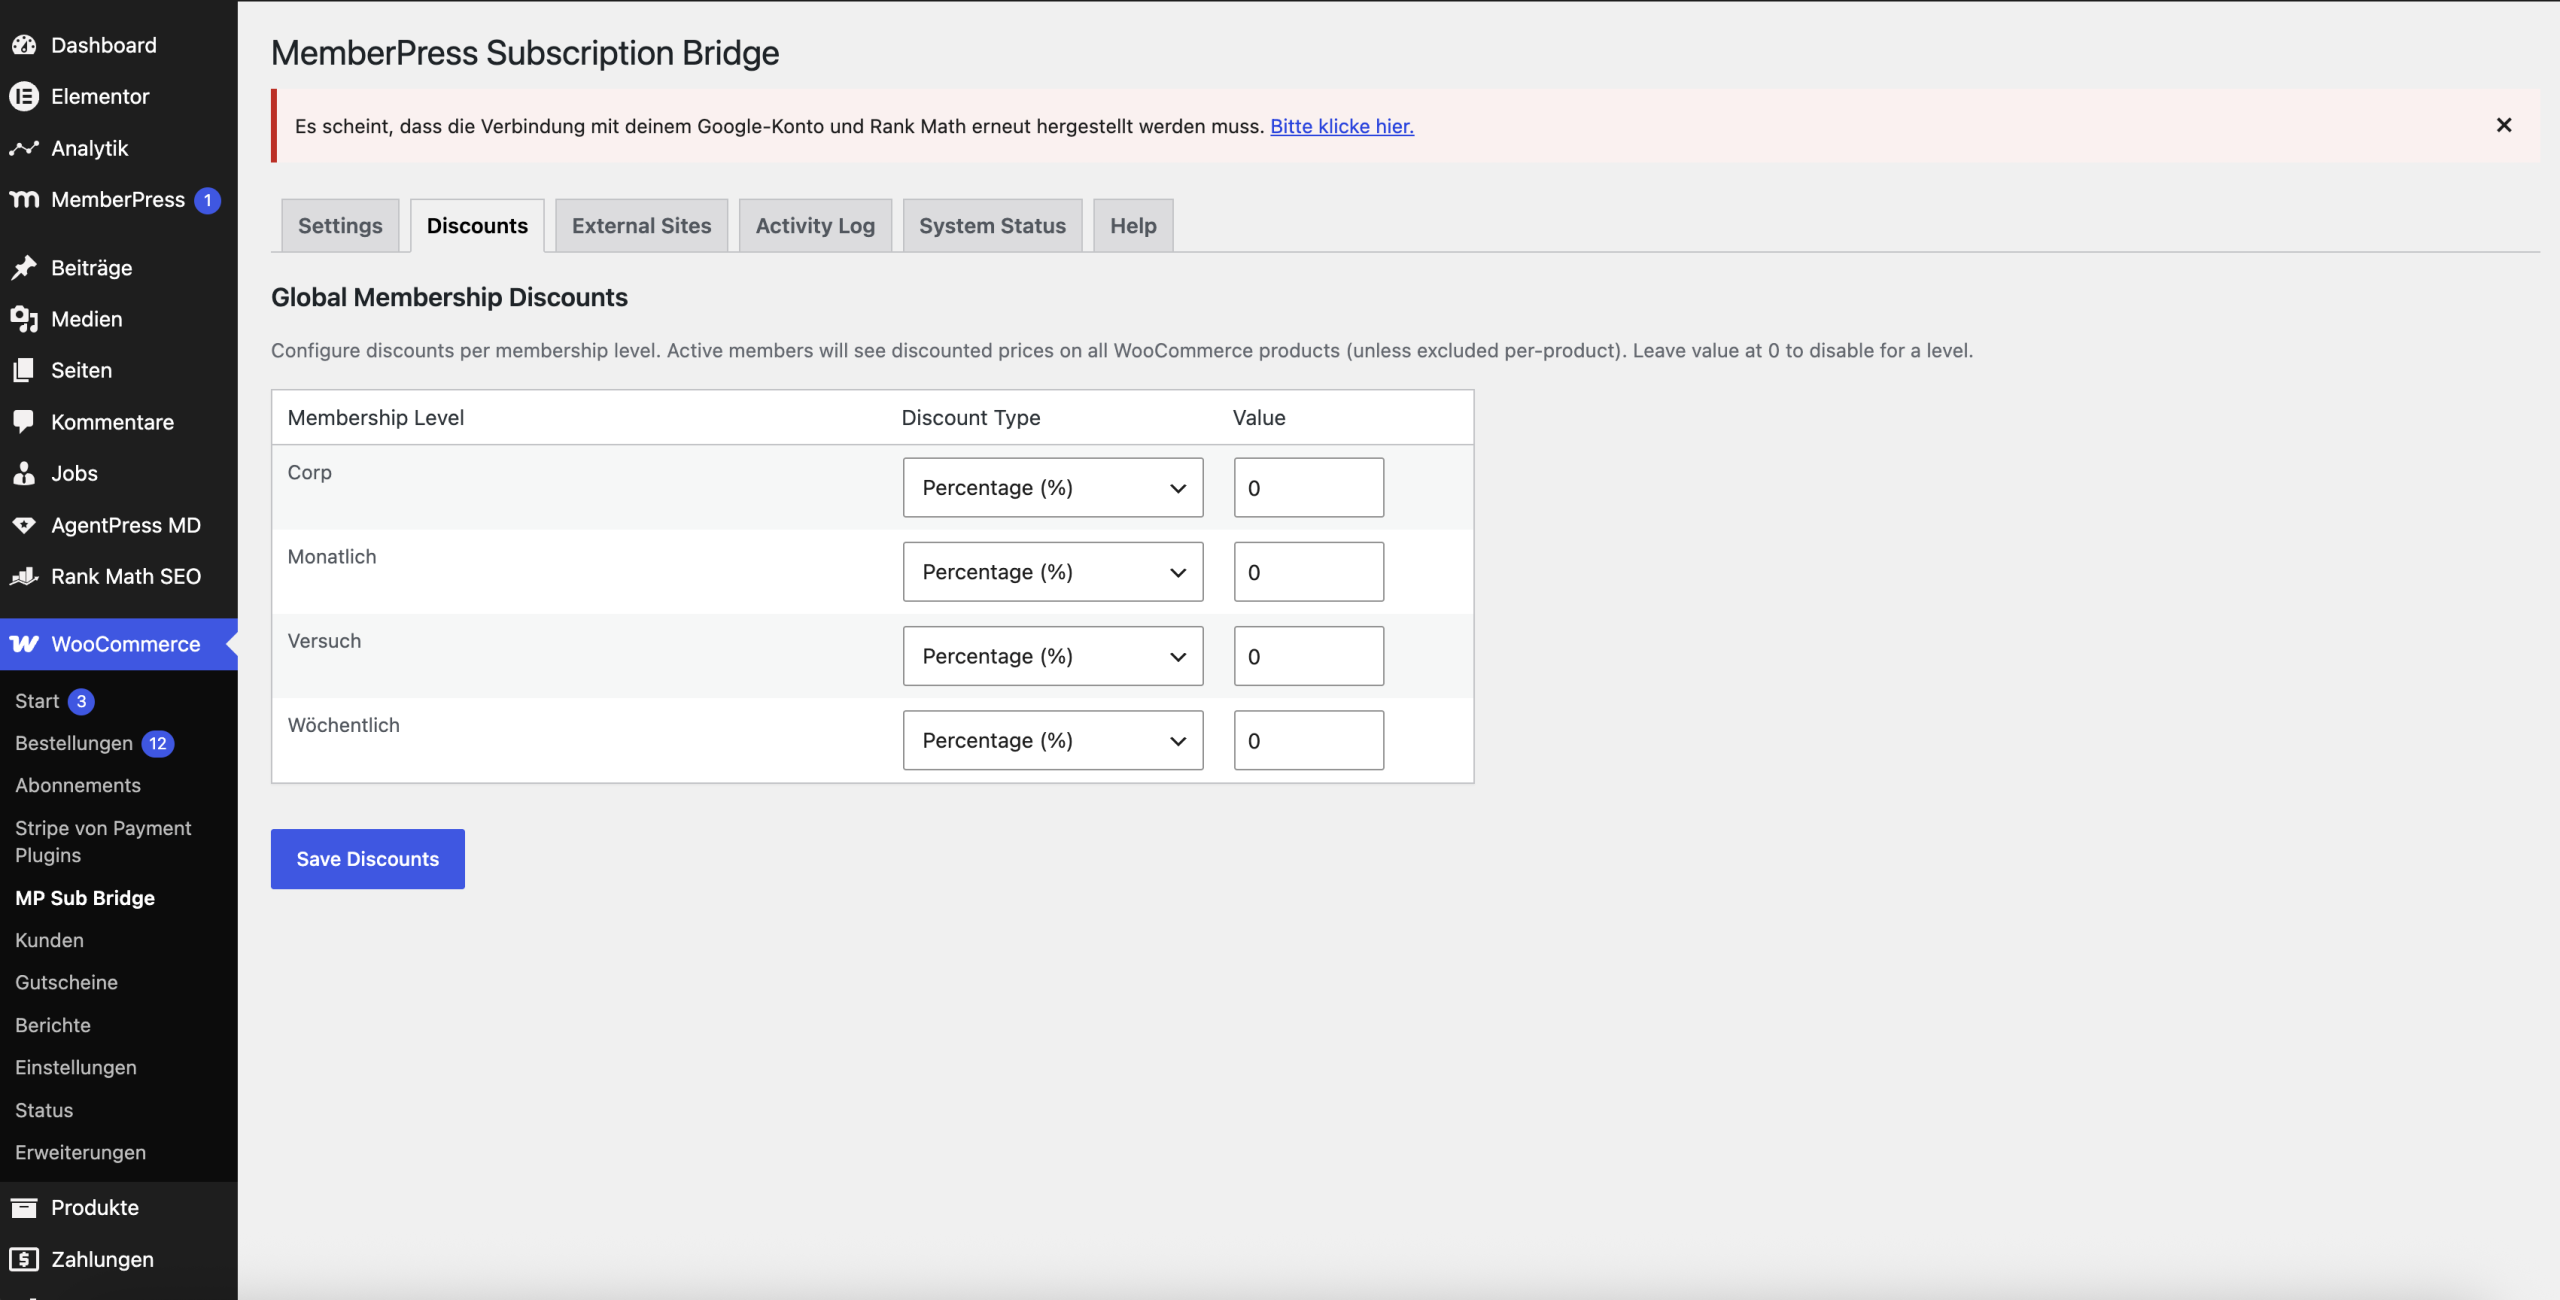Open the Produkte archive icon
The width and height of the screenshot is (2560, 1300).
click(x=24, y=1207)
